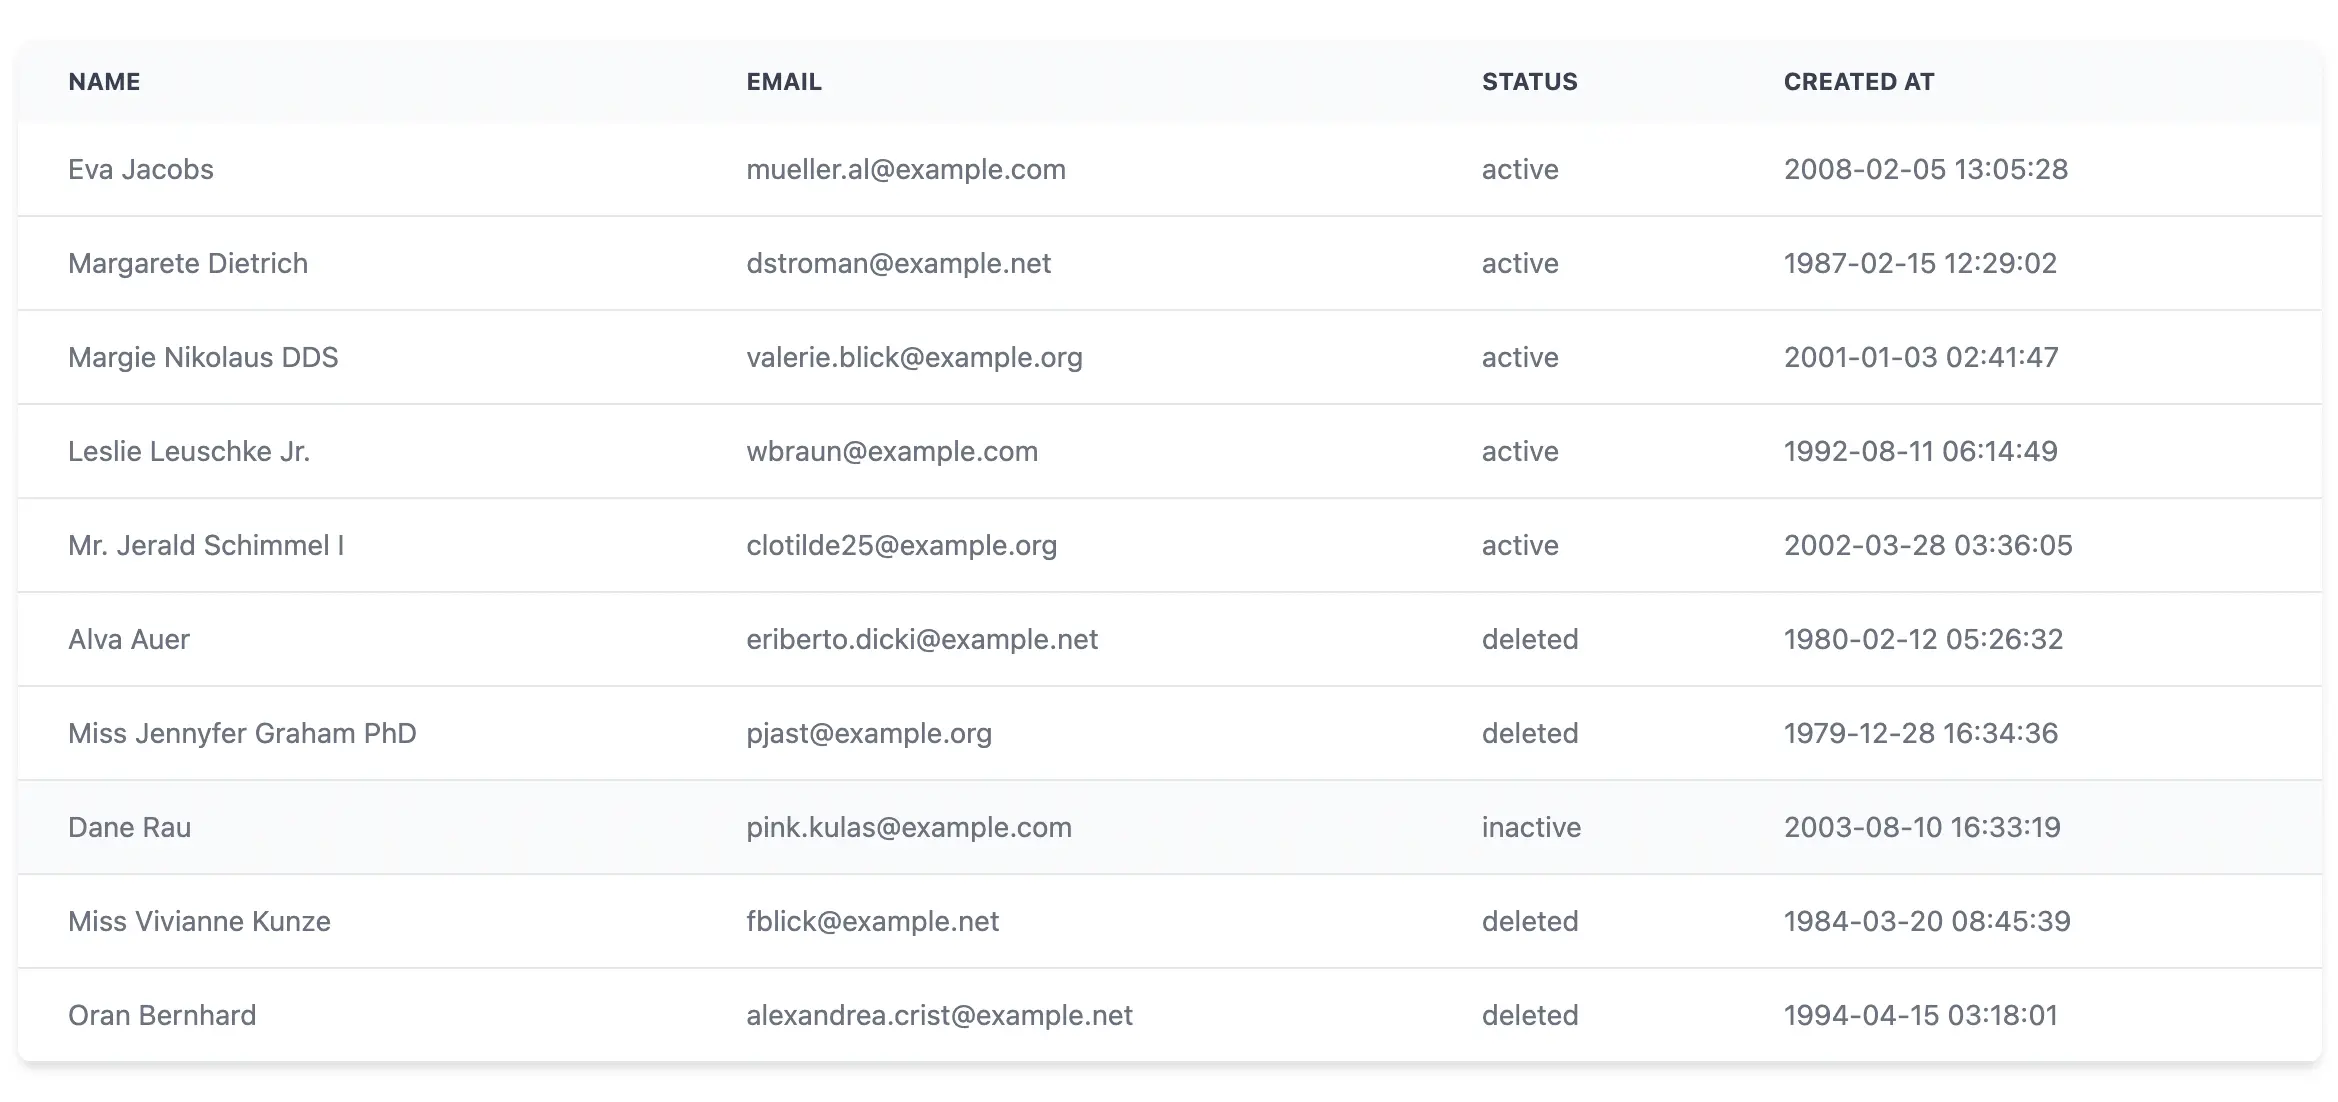Click the NAME column header
2338x1102 pixels.
point(104,82)
